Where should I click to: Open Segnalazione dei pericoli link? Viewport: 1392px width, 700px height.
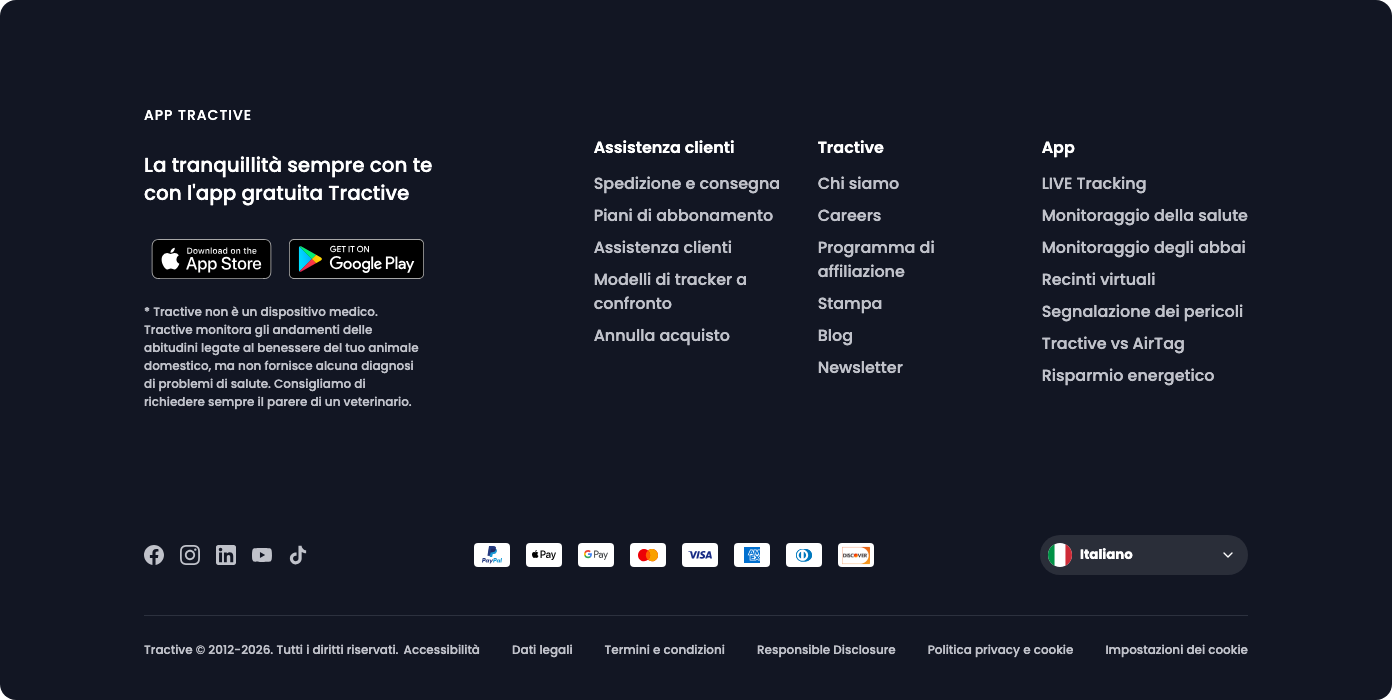(x=1142, y=311)
